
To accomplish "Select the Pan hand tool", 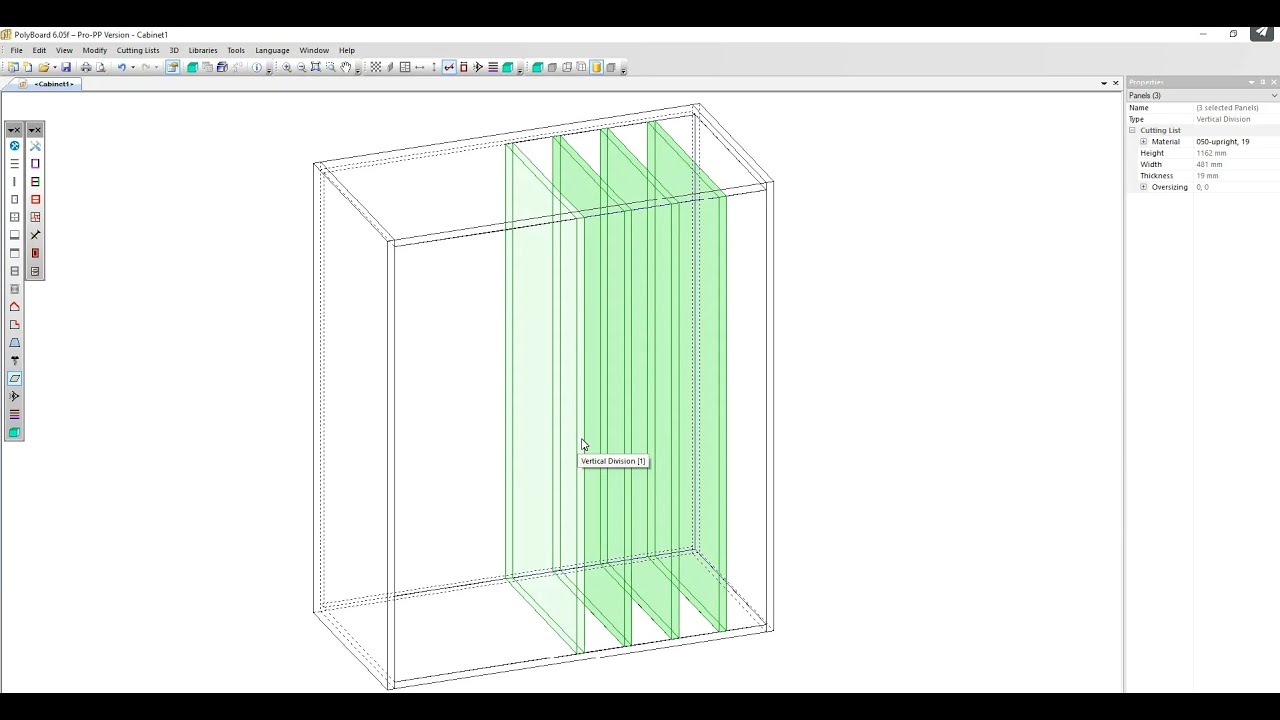I will tap(345, 67).
